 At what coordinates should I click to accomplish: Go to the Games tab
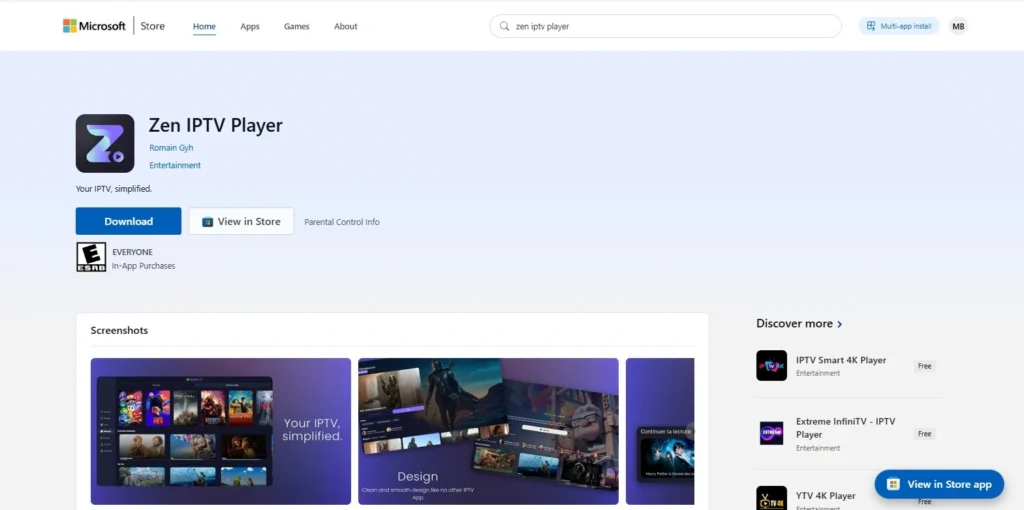296,26
